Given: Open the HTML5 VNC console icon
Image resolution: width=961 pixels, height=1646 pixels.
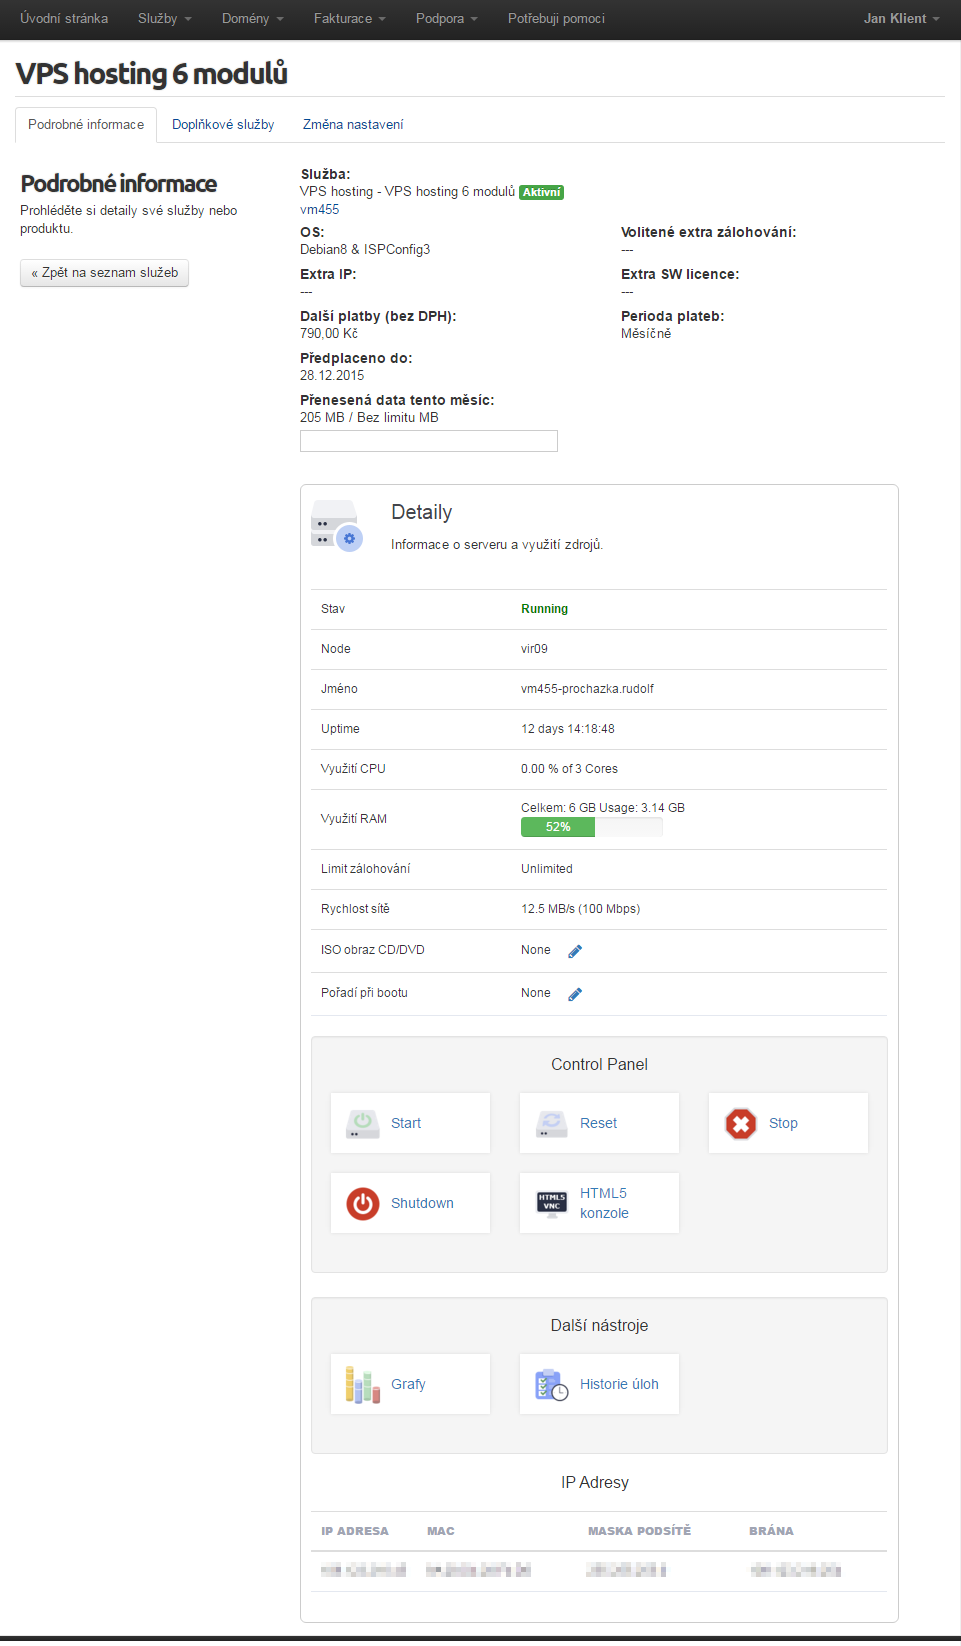Looking at the screenshot, I should pos(551,1203).
